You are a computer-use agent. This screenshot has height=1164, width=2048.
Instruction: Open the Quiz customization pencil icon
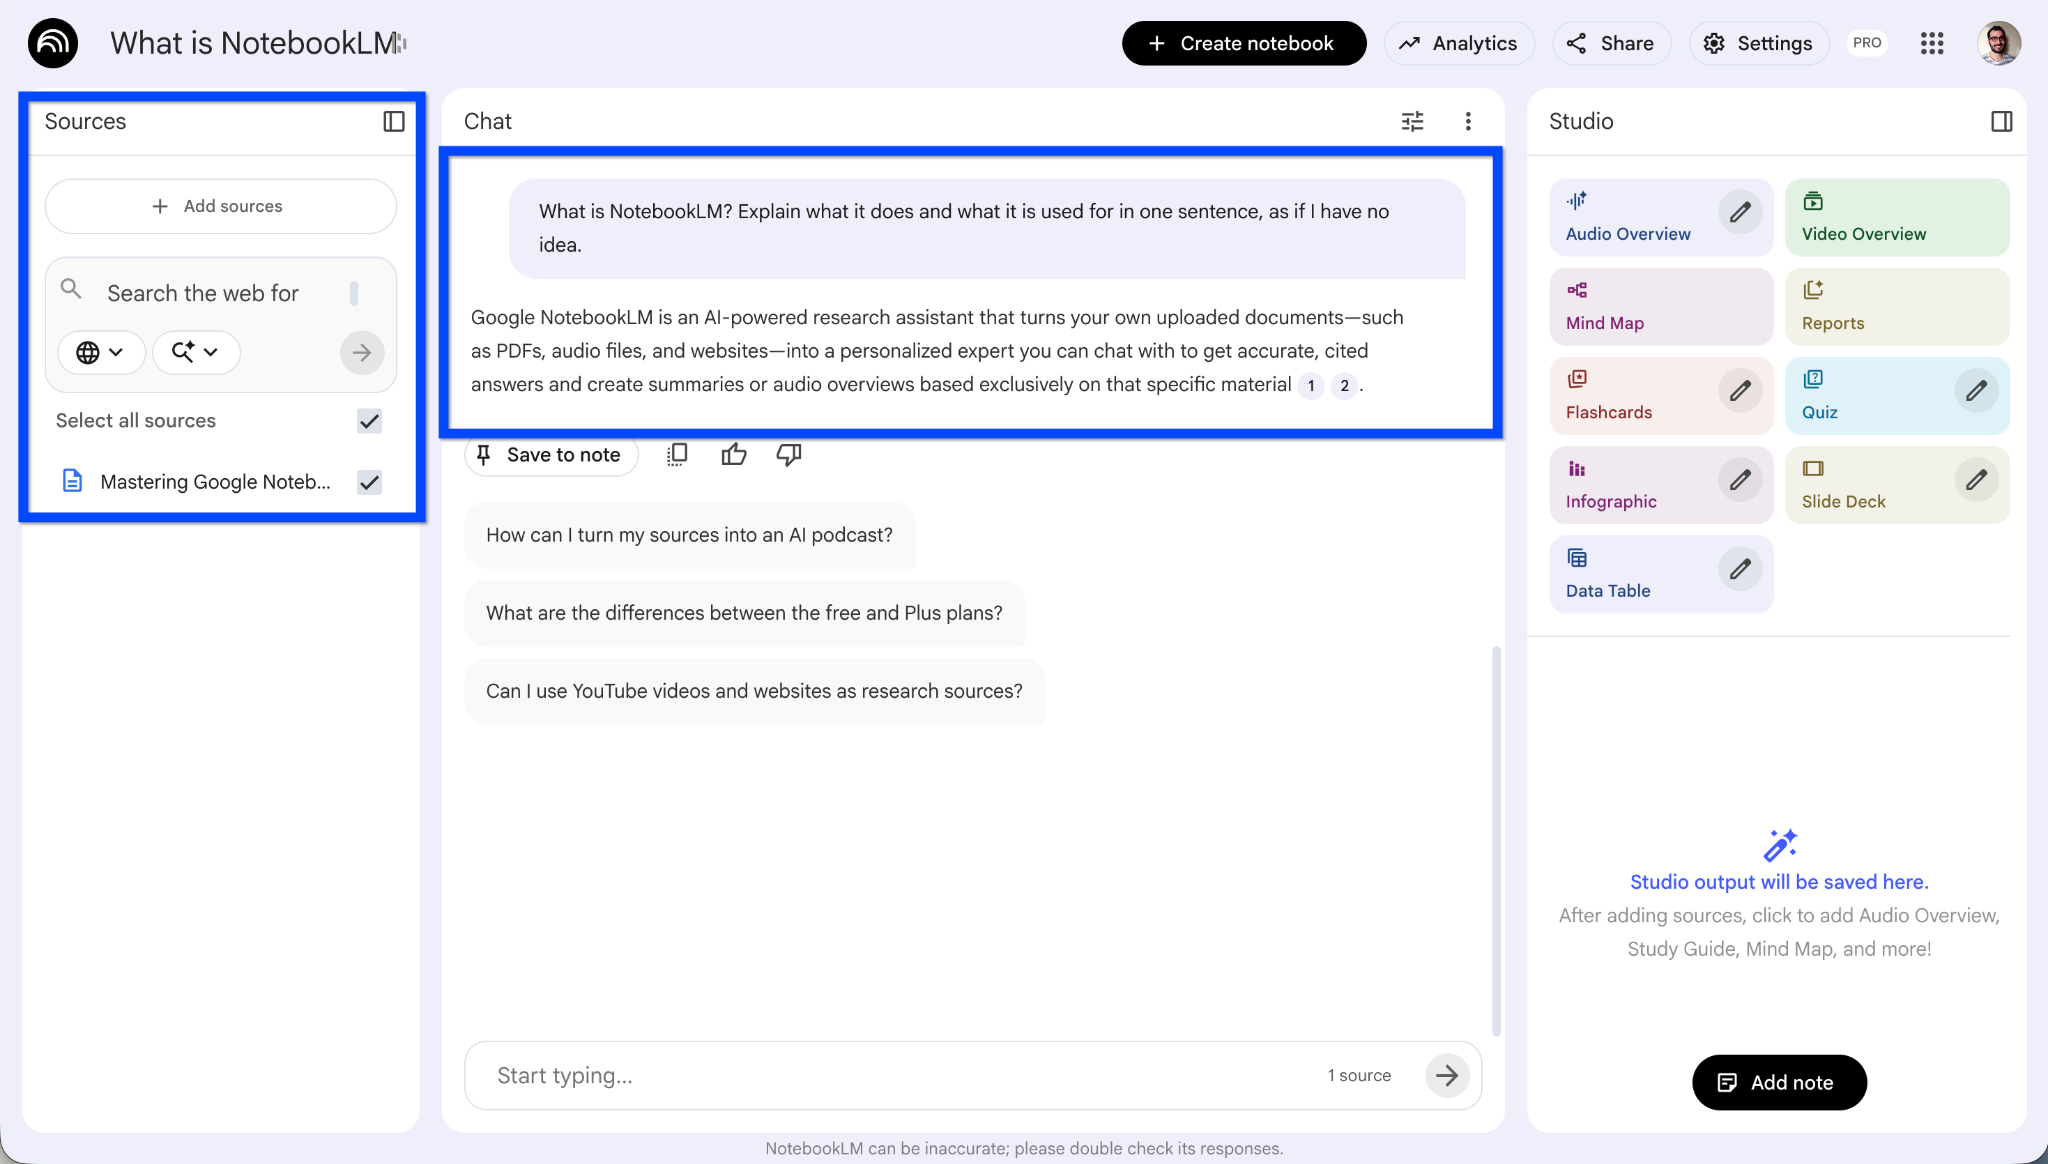pyautogui.click(x=1977, y=392)
